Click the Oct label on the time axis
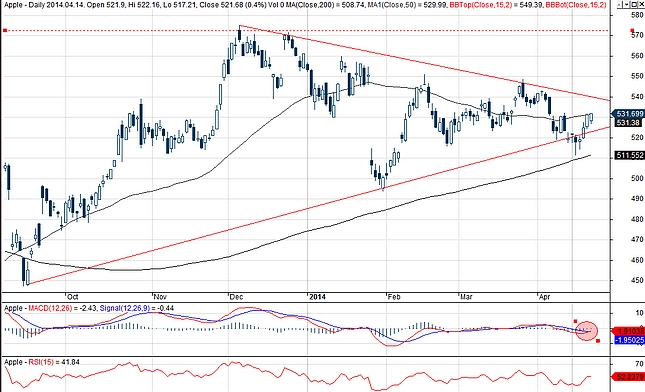Image resolution: width=645 pixels, height=392 pixels. tap(72, 297)
